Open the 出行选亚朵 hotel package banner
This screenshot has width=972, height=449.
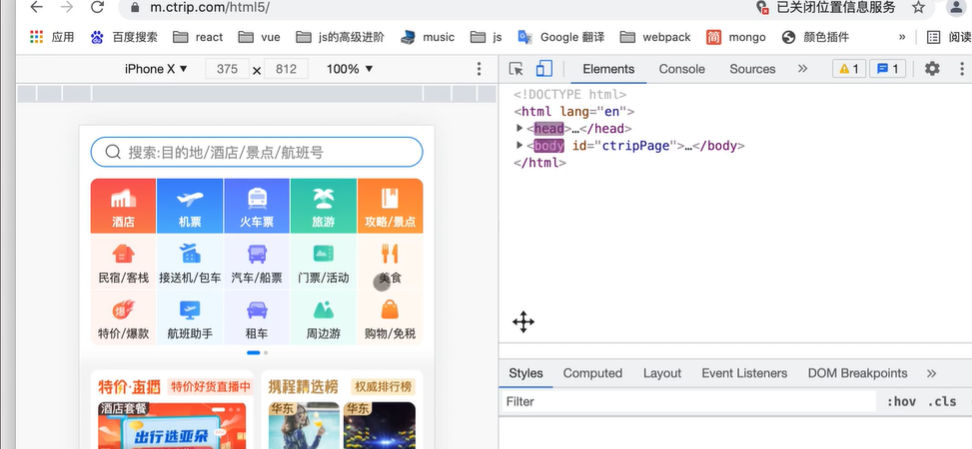[172, 425]
